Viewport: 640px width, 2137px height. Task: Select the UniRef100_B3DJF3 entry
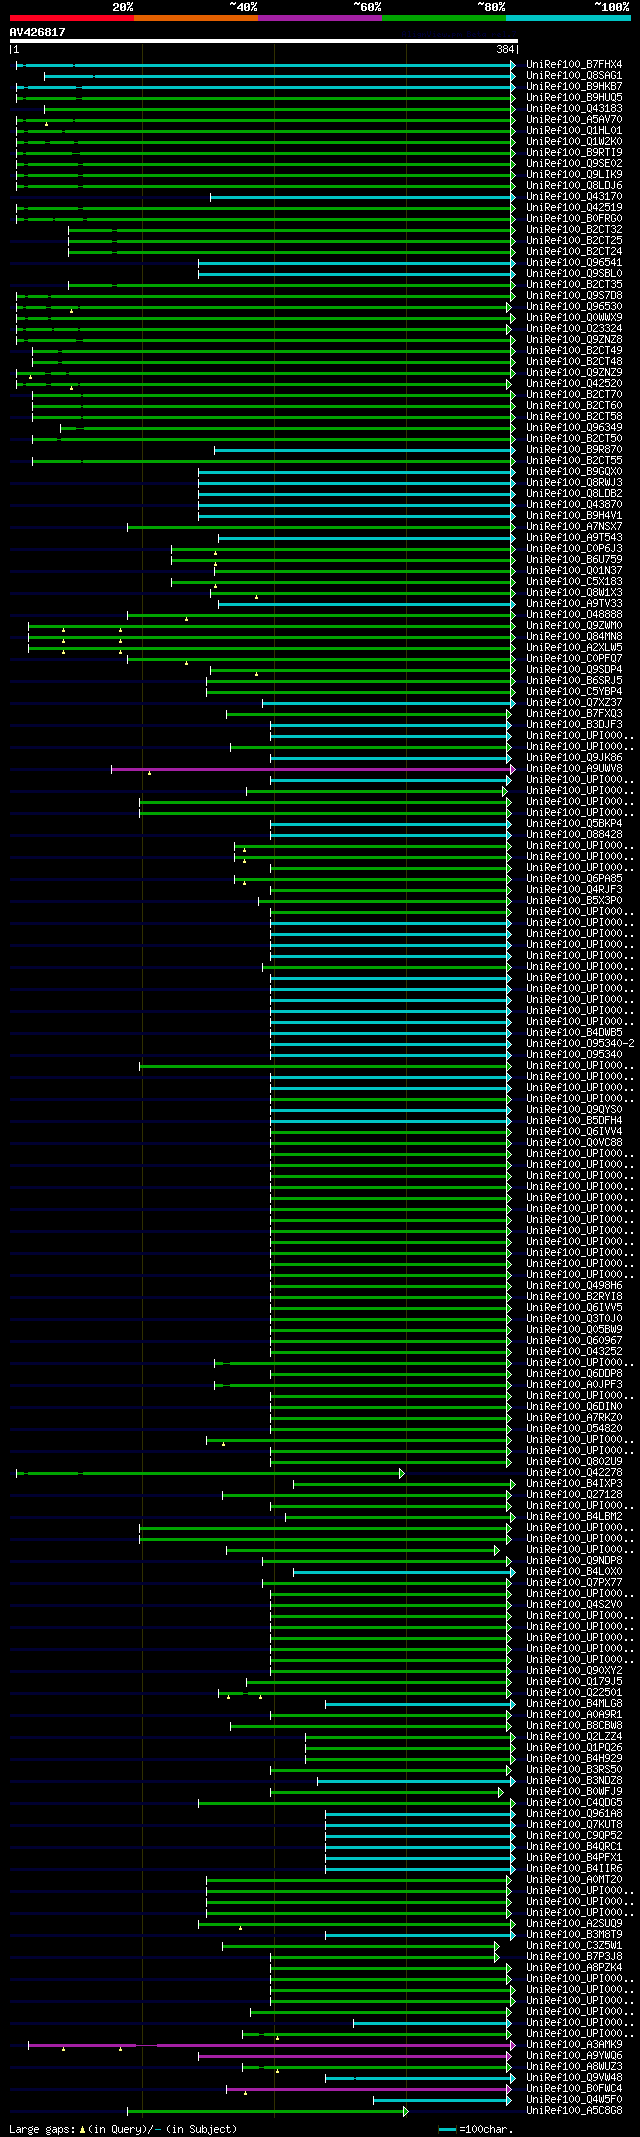pos(574,725)
